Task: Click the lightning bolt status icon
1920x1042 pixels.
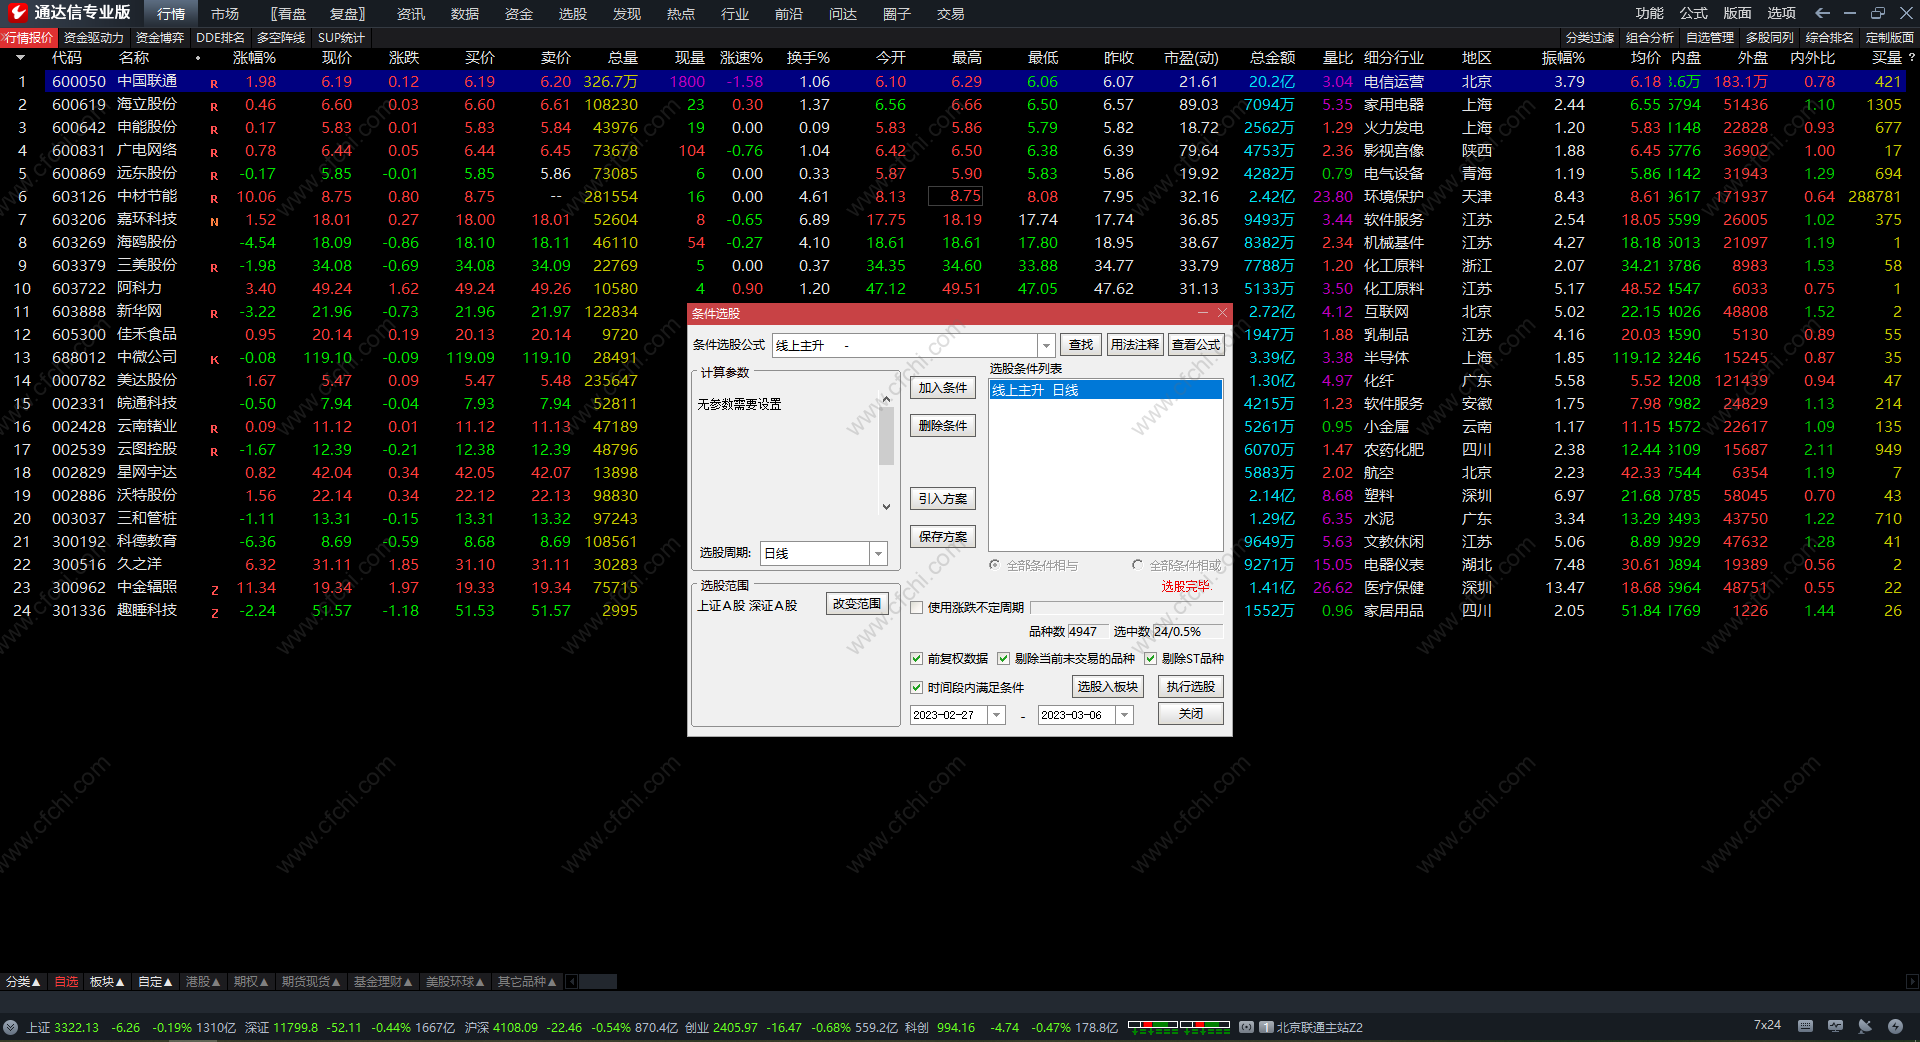Action: [x=1895, y=1026]
